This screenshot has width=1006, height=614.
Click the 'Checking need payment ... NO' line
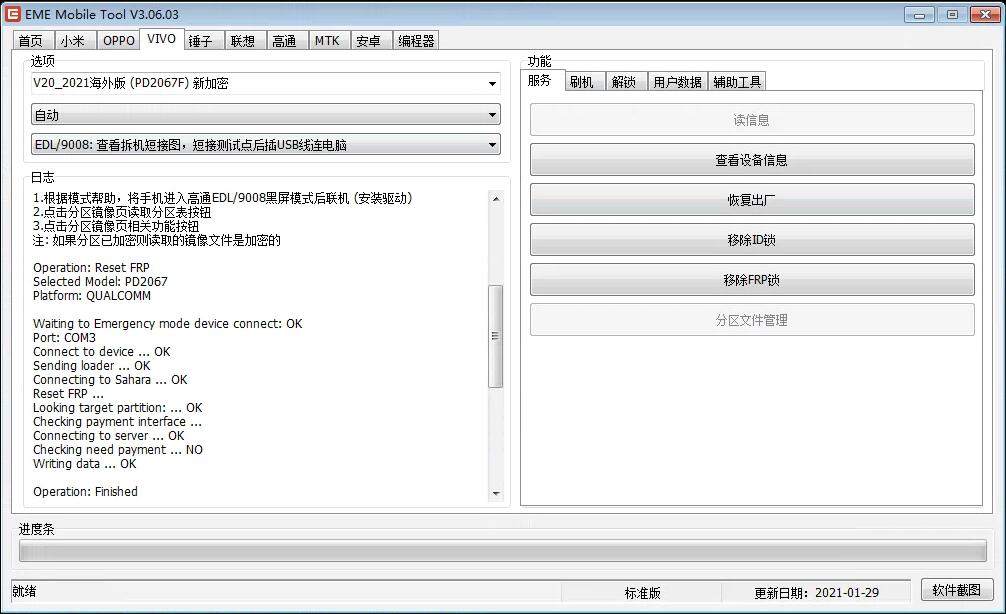tap(118, 450)
